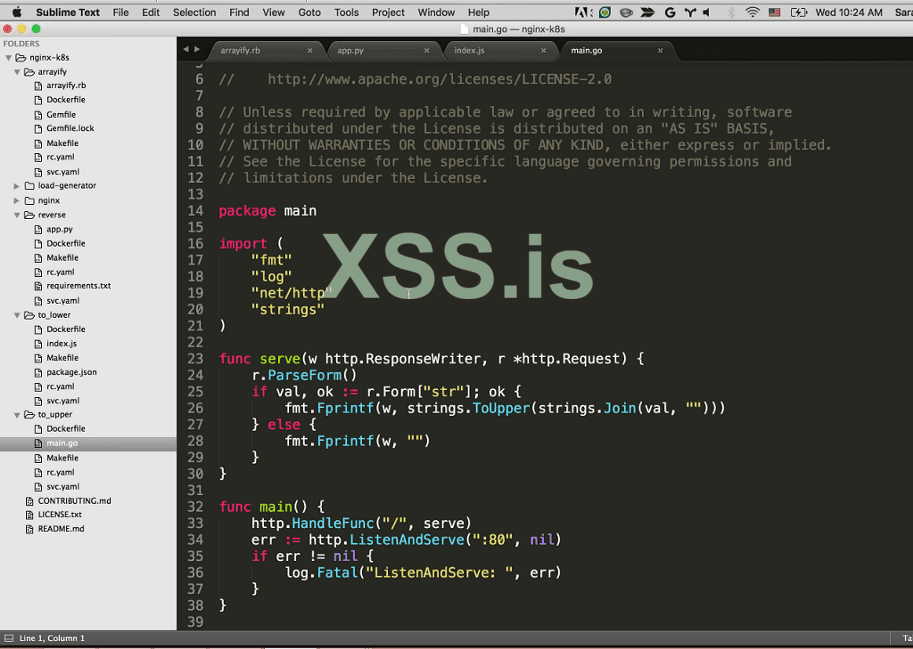Click the load-generator folder icon
The image size is (913, 649).
[x=30, y=186]
